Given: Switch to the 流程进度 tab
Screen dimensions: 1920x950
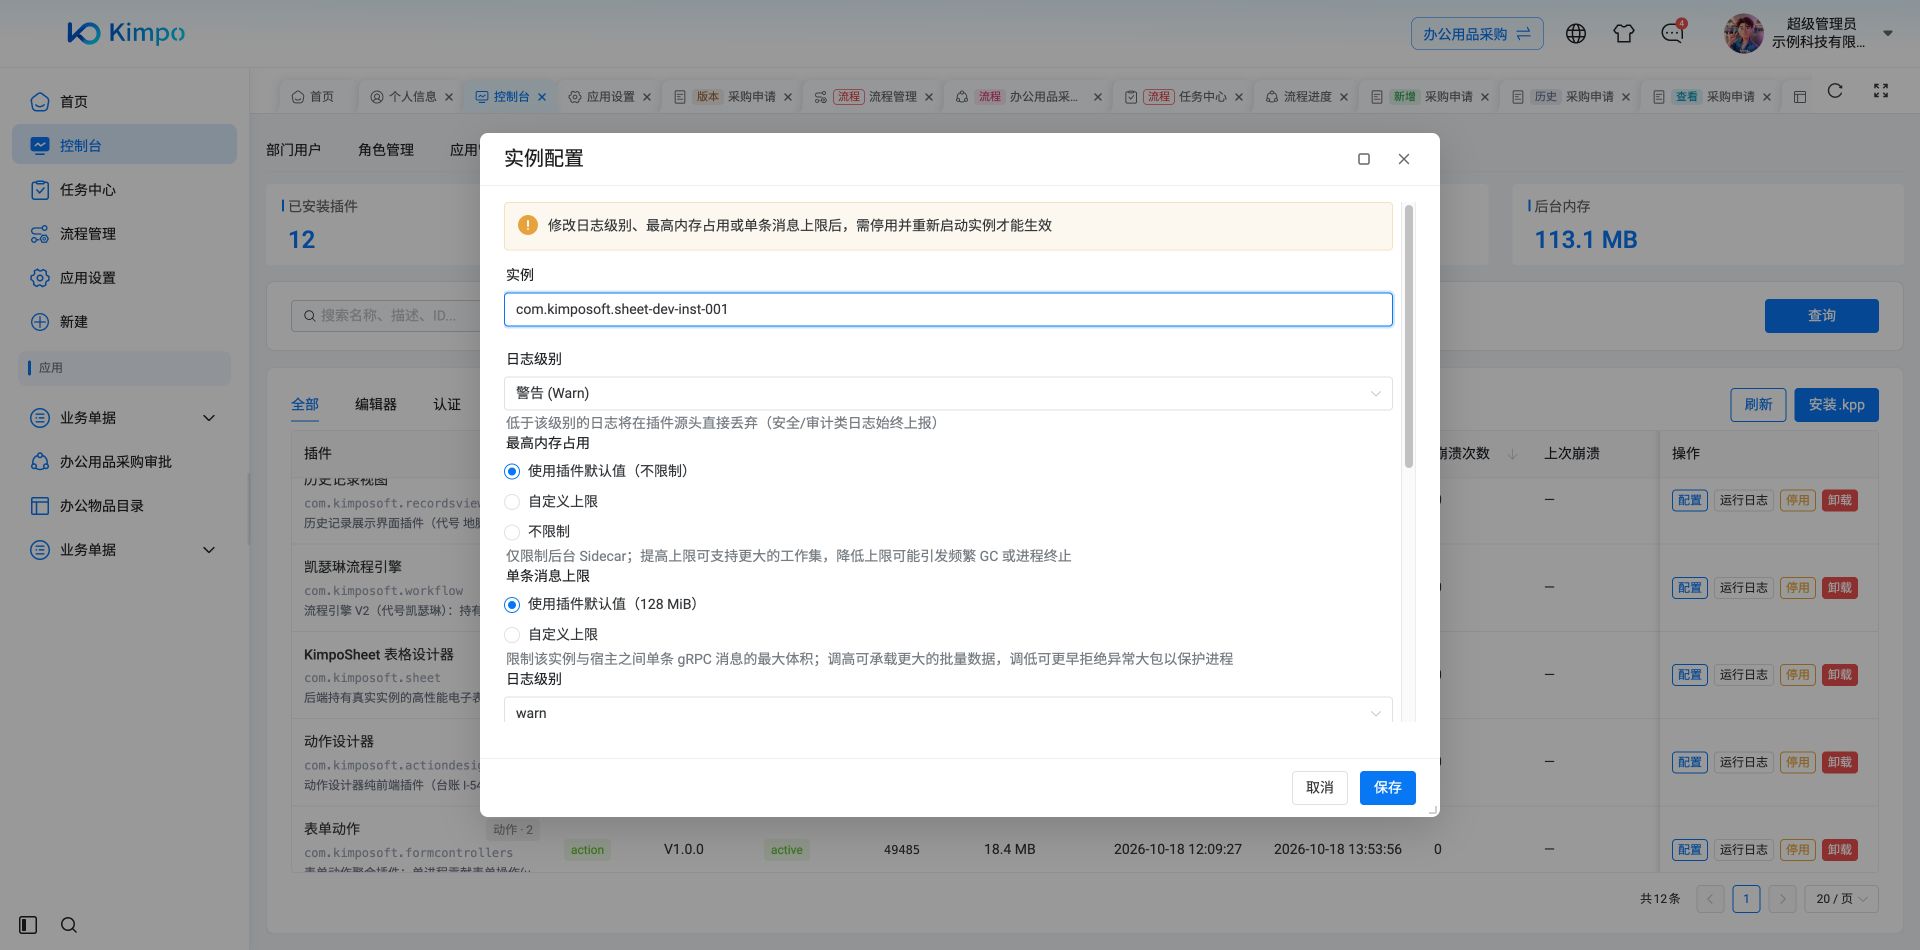Looking at the screenshot, I should click(x=1307, y=97).
